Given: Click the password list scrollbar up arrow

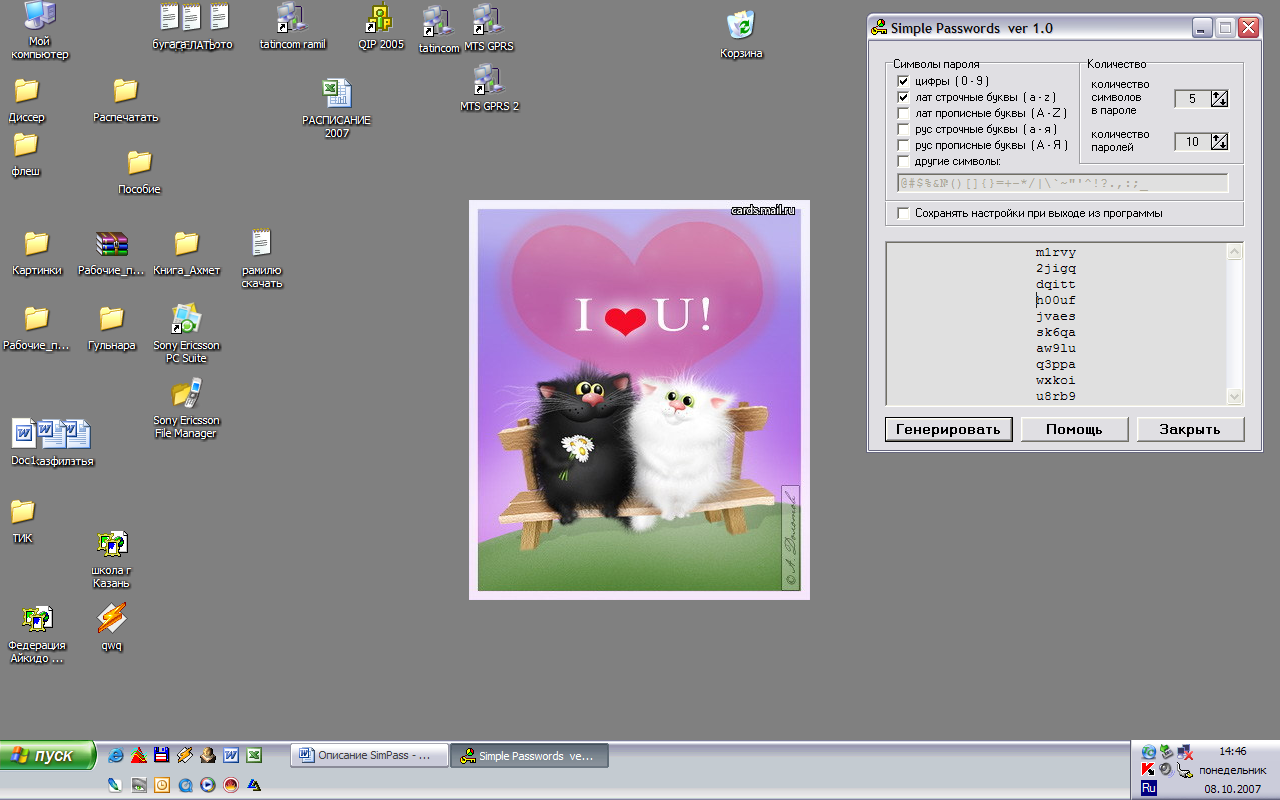Looking at the screenshot, I should click(x=1234, y=252).
